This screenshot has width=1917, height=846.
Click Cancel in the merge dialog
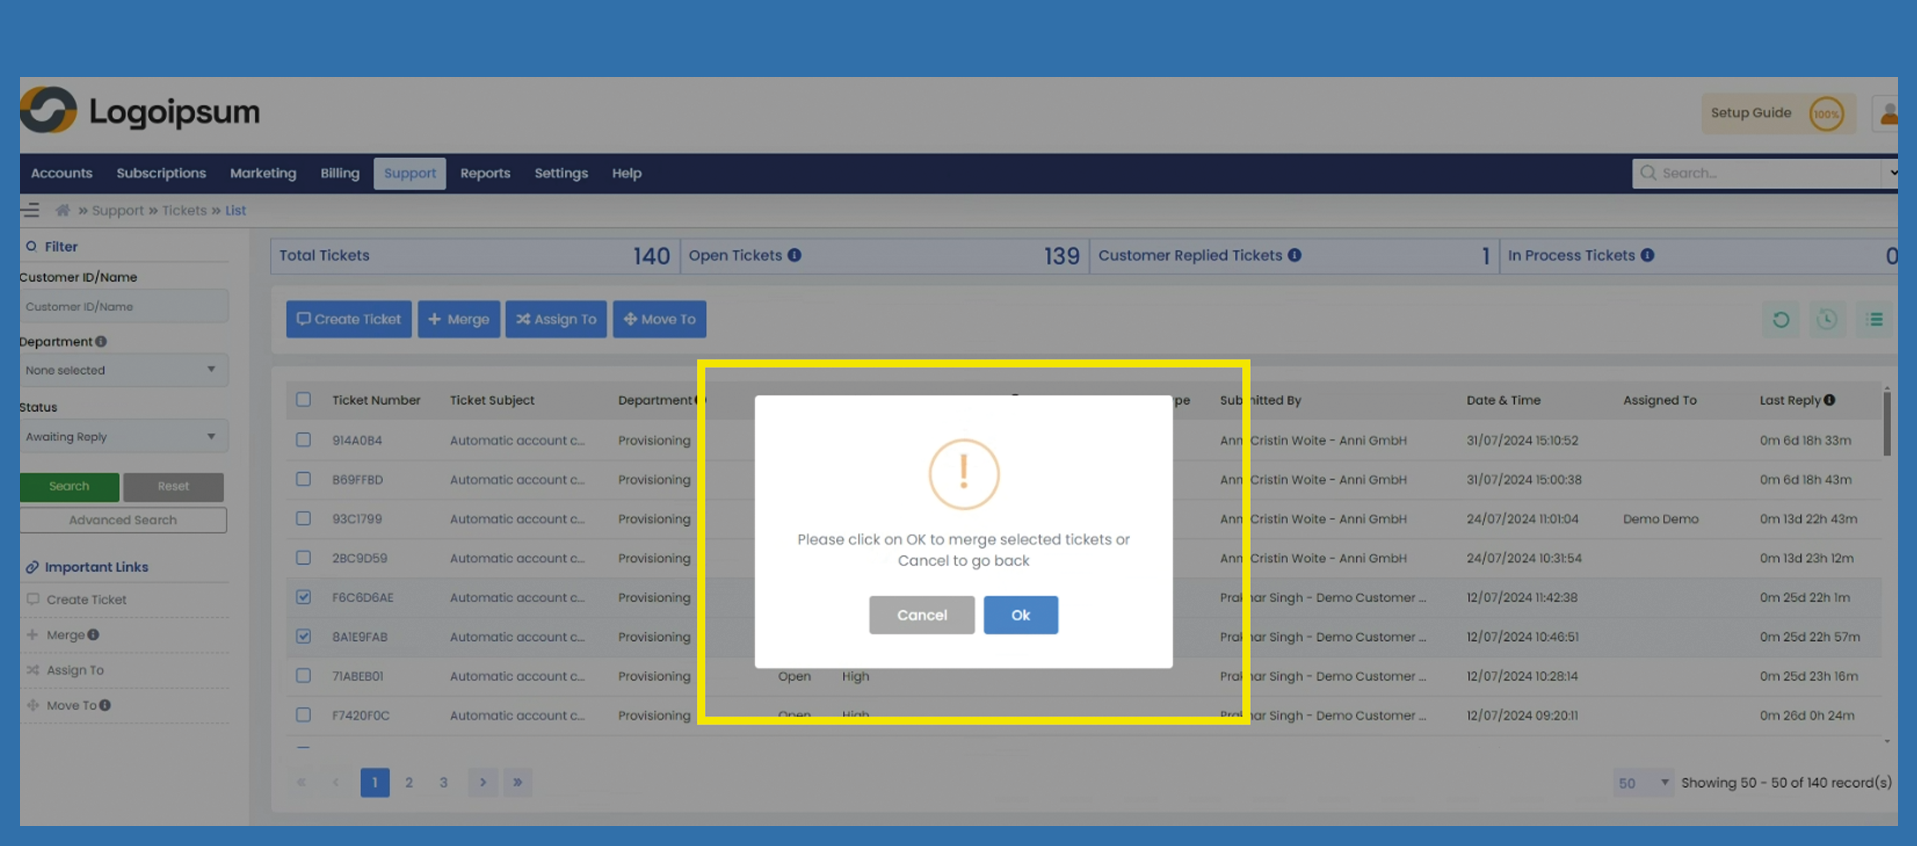click(921, 615)
